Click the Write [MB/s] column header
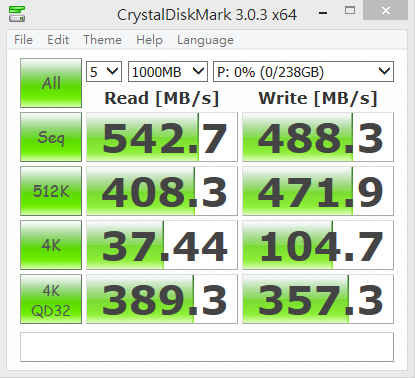 pyautogui.click(x=318, y=98)
